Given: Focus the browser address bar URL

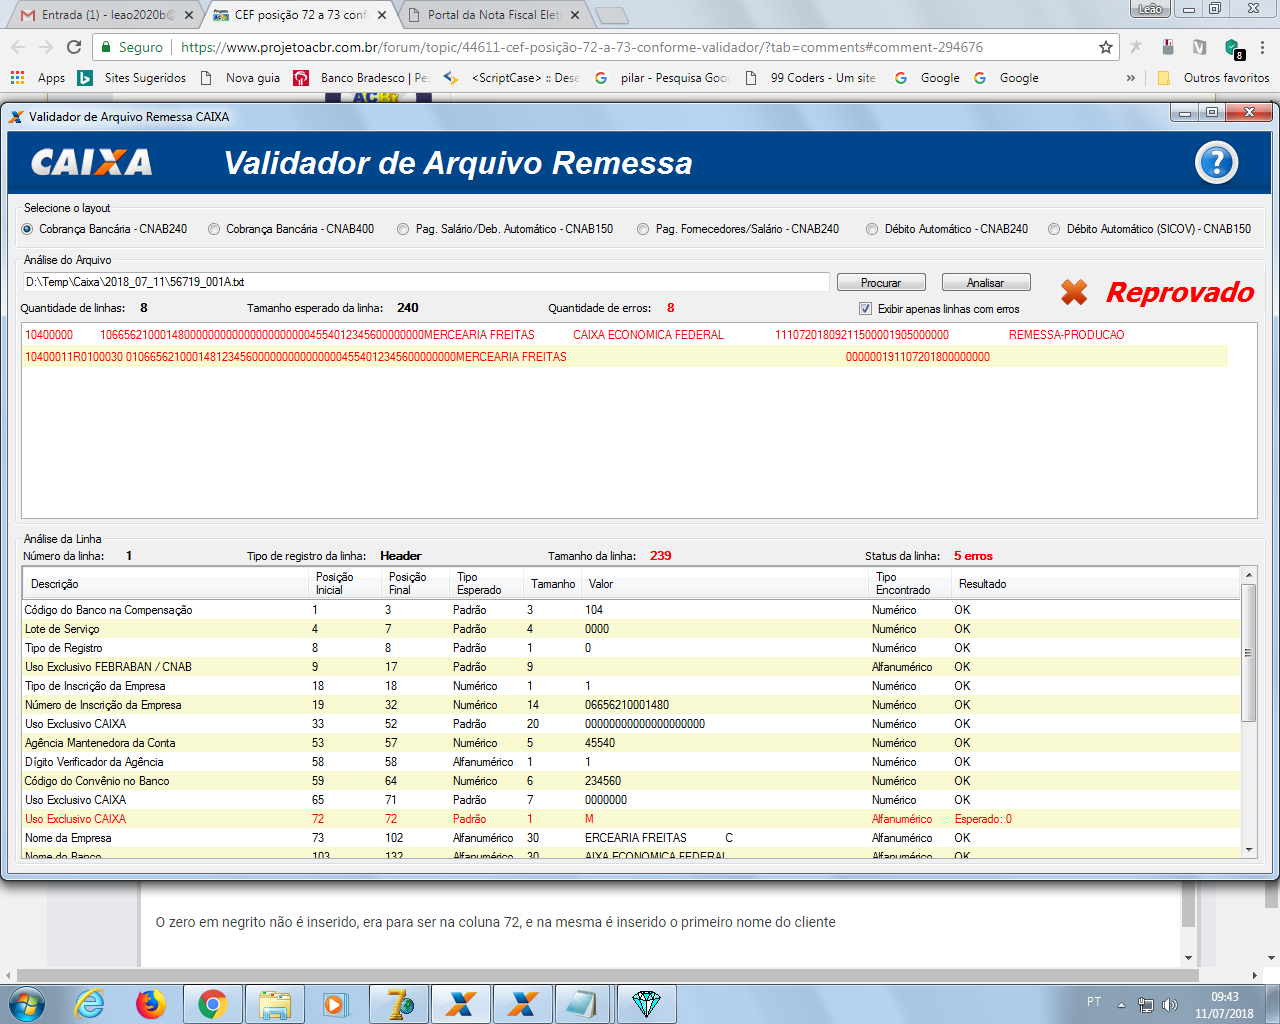Looking at the screenshot, I should 581,47.
